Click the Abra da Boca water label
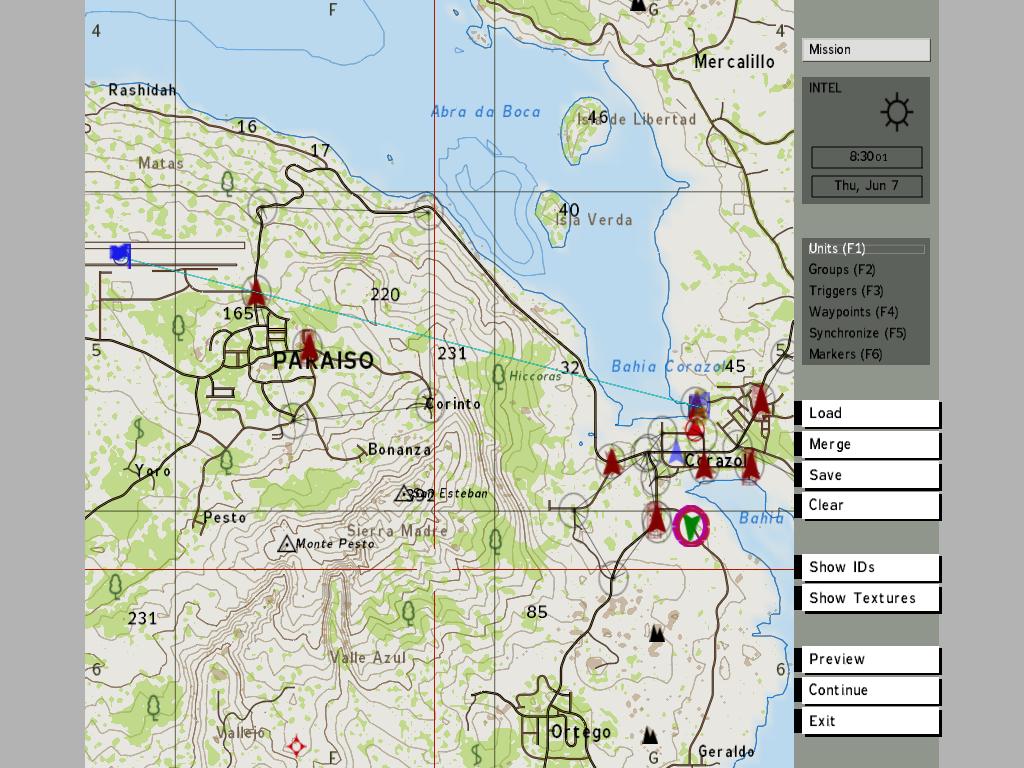The height and width of the screenshot is (768, 1024). (486, 112)
